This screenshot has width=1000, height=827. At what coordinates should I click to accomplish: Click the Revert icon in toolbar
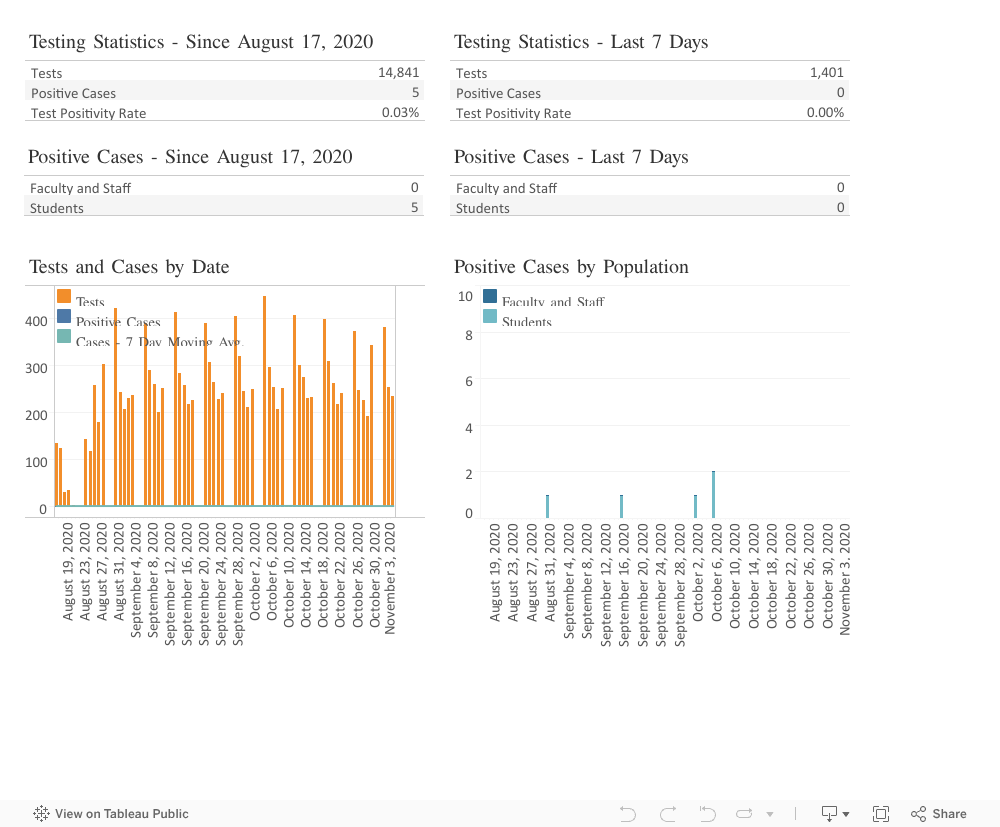pyautogui.click(x=707, y=814)
